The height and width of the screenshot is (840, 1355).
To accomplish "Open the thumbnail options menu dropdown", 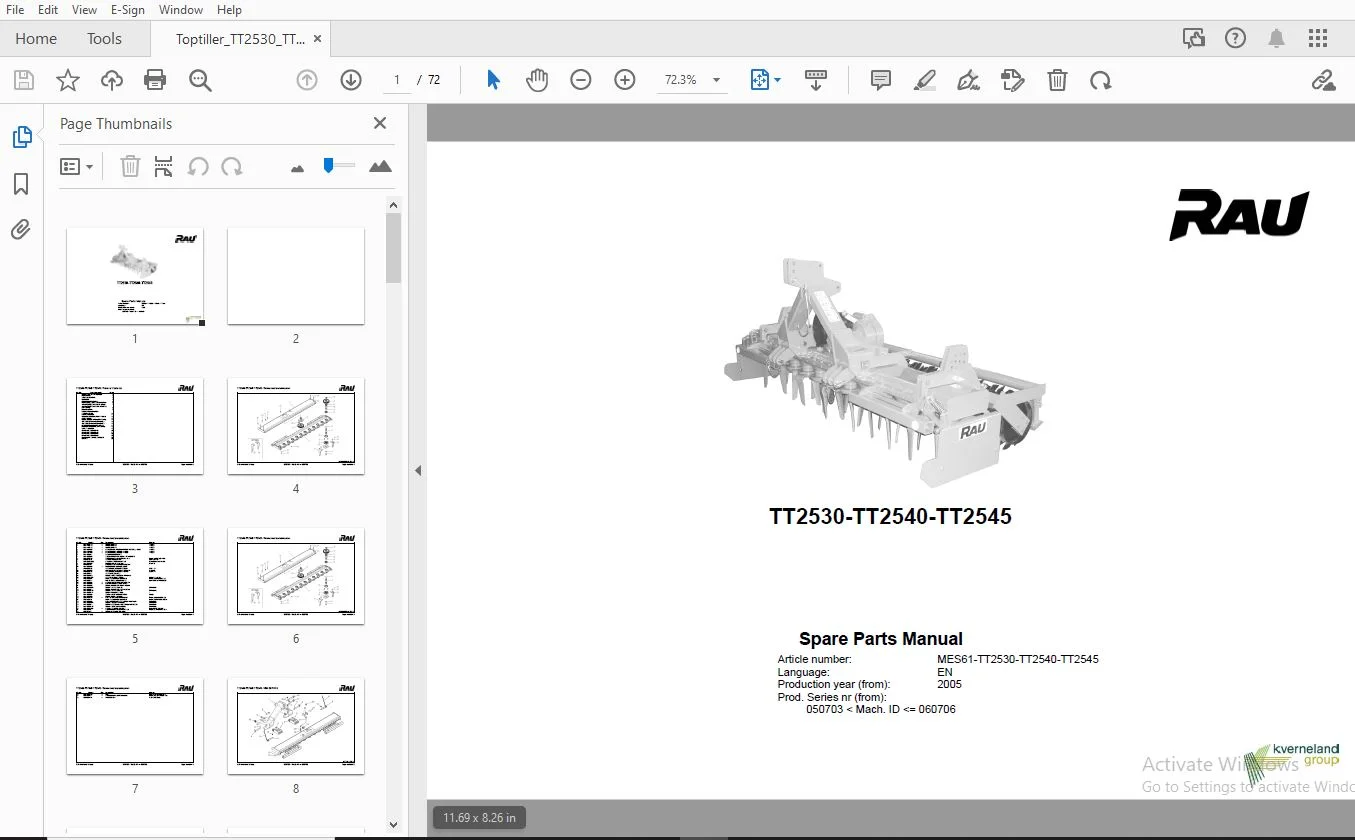I will click(x=77, y=166).
